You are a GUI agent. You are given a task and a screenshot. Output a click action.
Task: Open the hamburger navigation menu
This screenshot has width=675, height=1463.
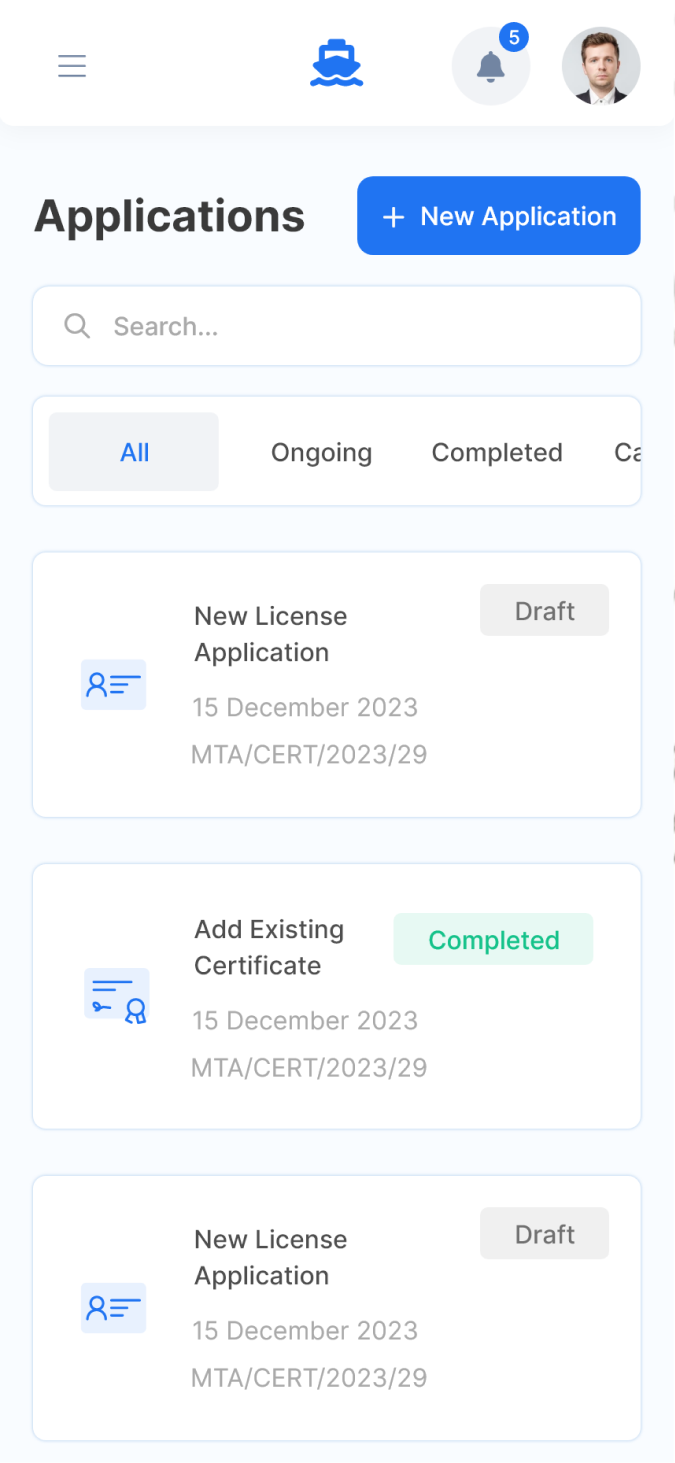[72, 66]
